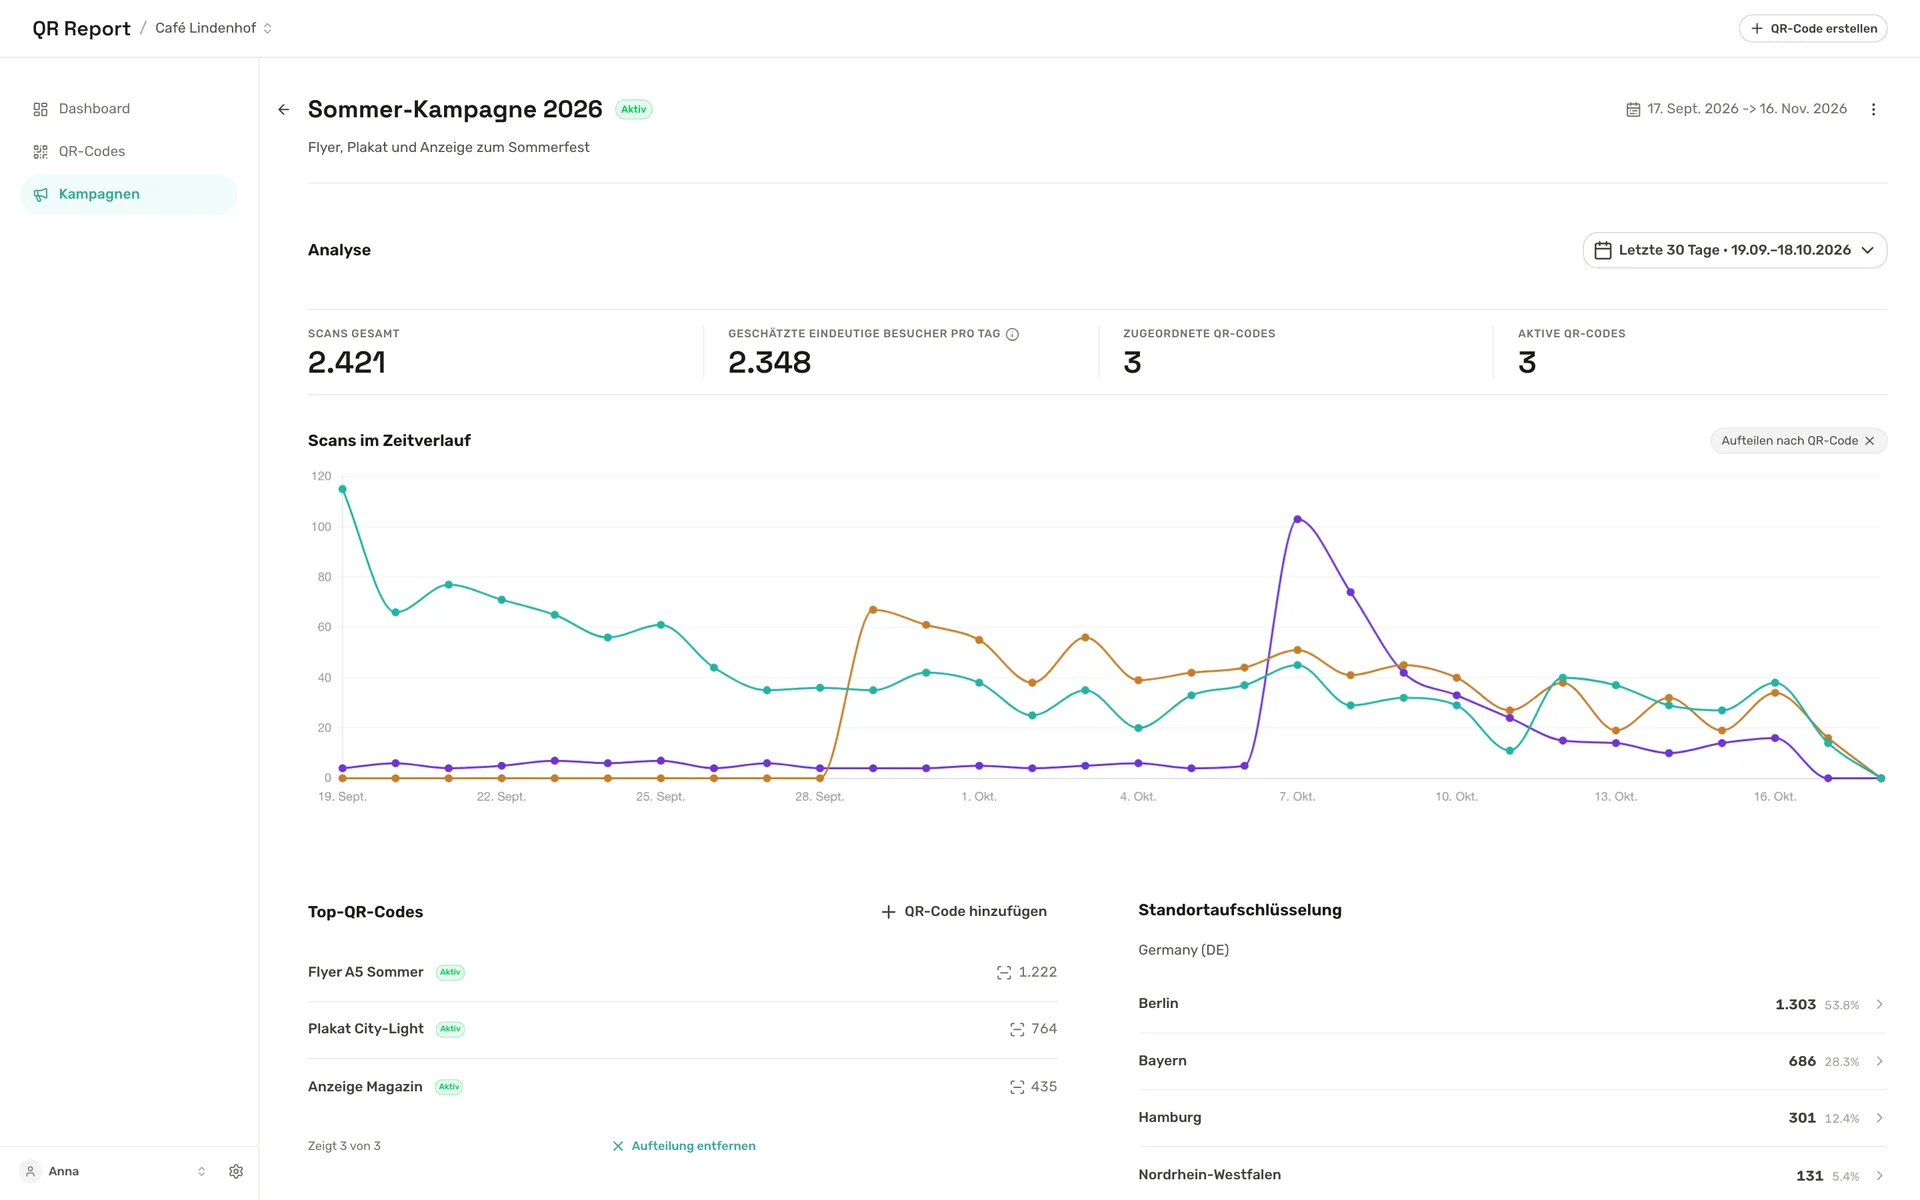This screenshot has width=1920, height=1200.
Task: Click the scan icon next to 1.222
Action: pyautogui.click(x=1004, y=973)
